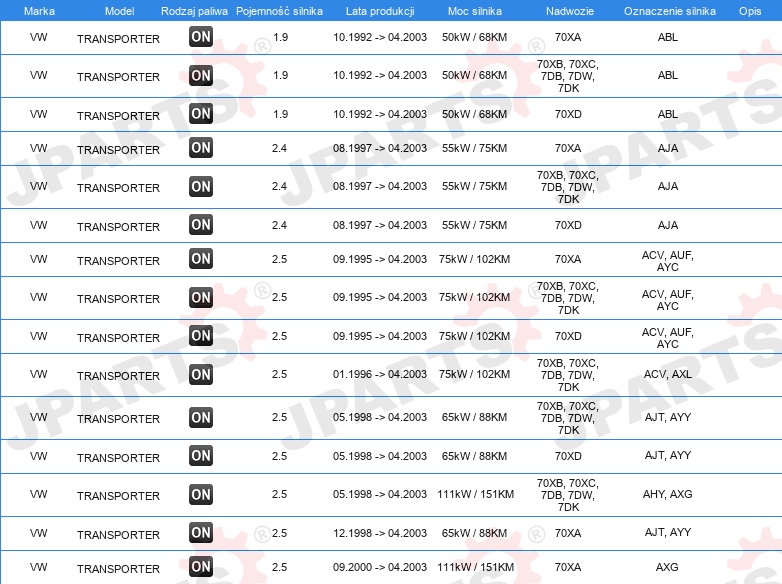
Task: Click the Opis column header
Action: [x=750, y=11]
